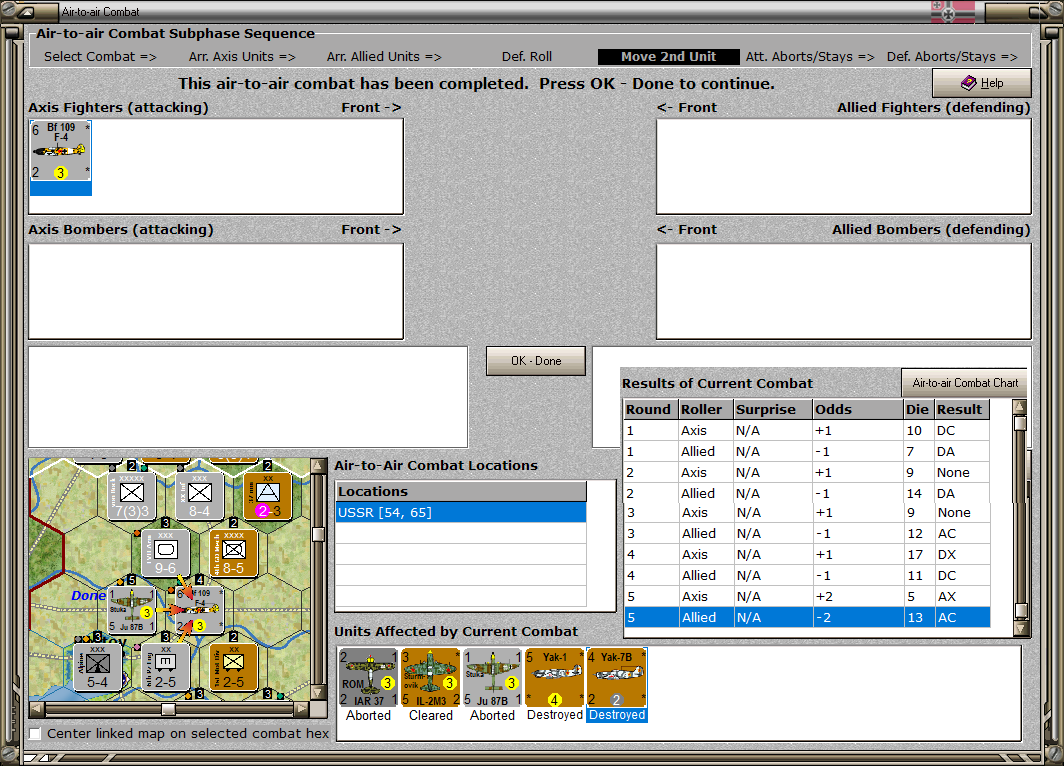Screen dimensions: 1064x766
Task: Open the Help button
Action: tap(981, 83)
